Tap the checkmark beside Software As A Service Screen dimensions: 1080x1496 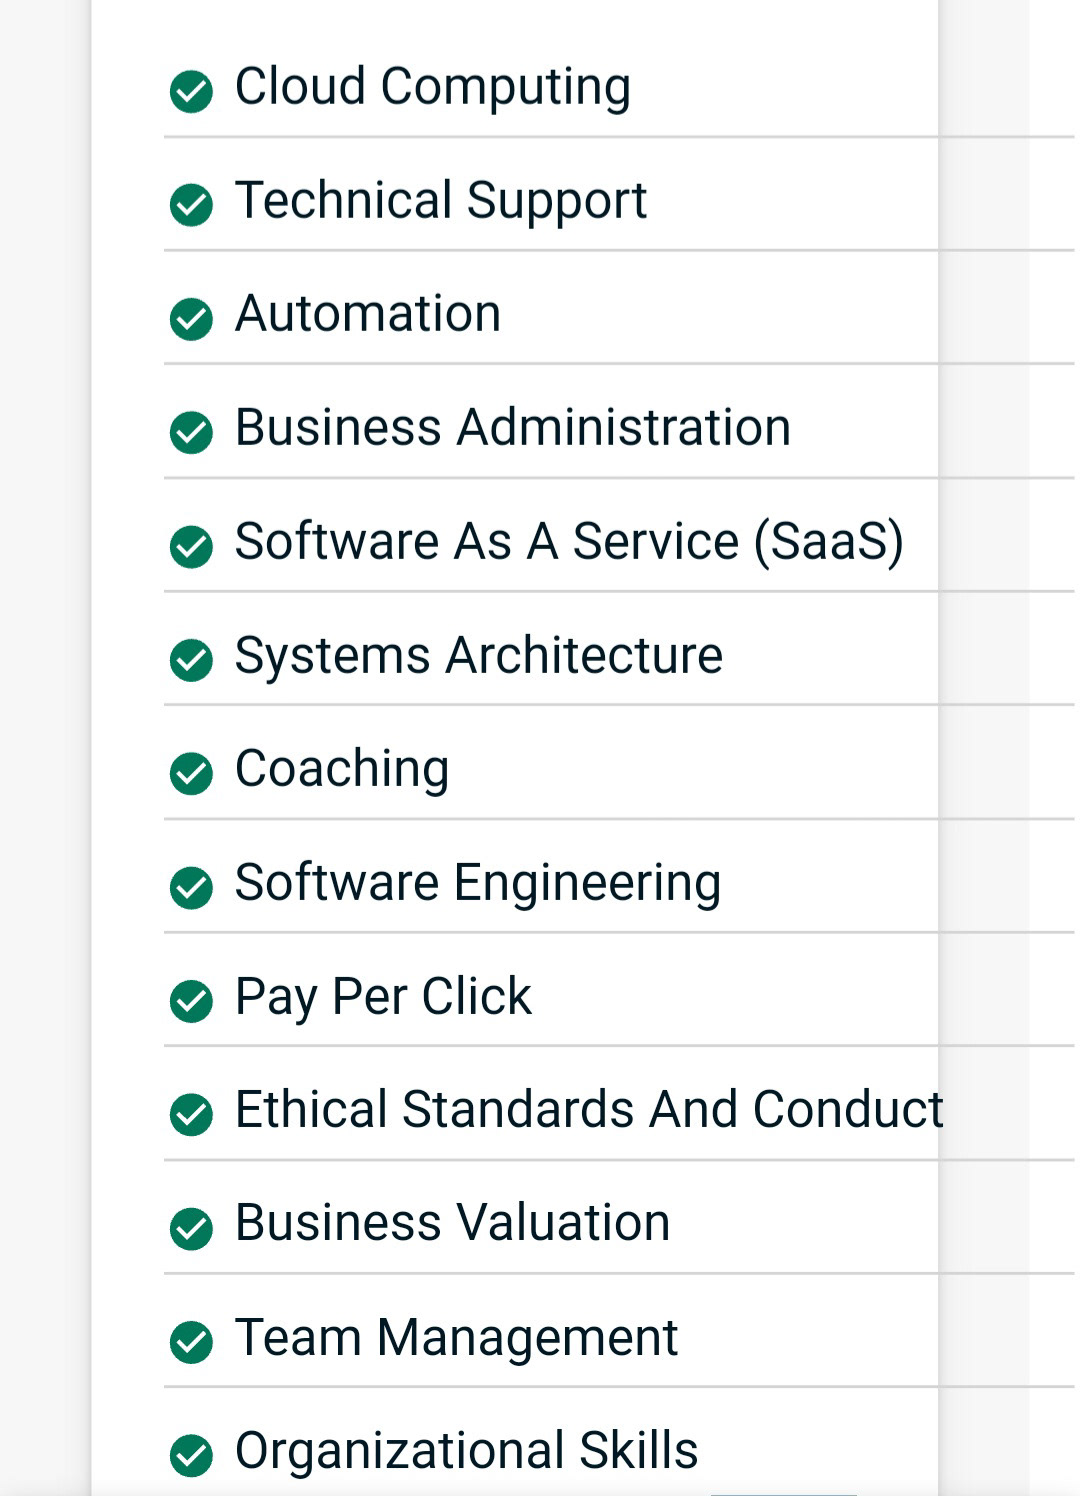(191, 546)
